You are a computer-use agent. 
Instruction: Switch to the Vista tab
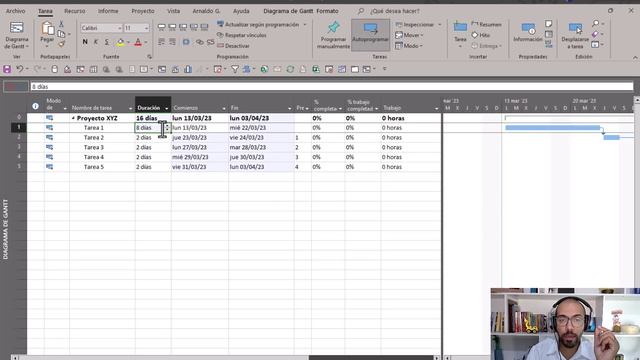pyautogui.click(x=173, y=11)
